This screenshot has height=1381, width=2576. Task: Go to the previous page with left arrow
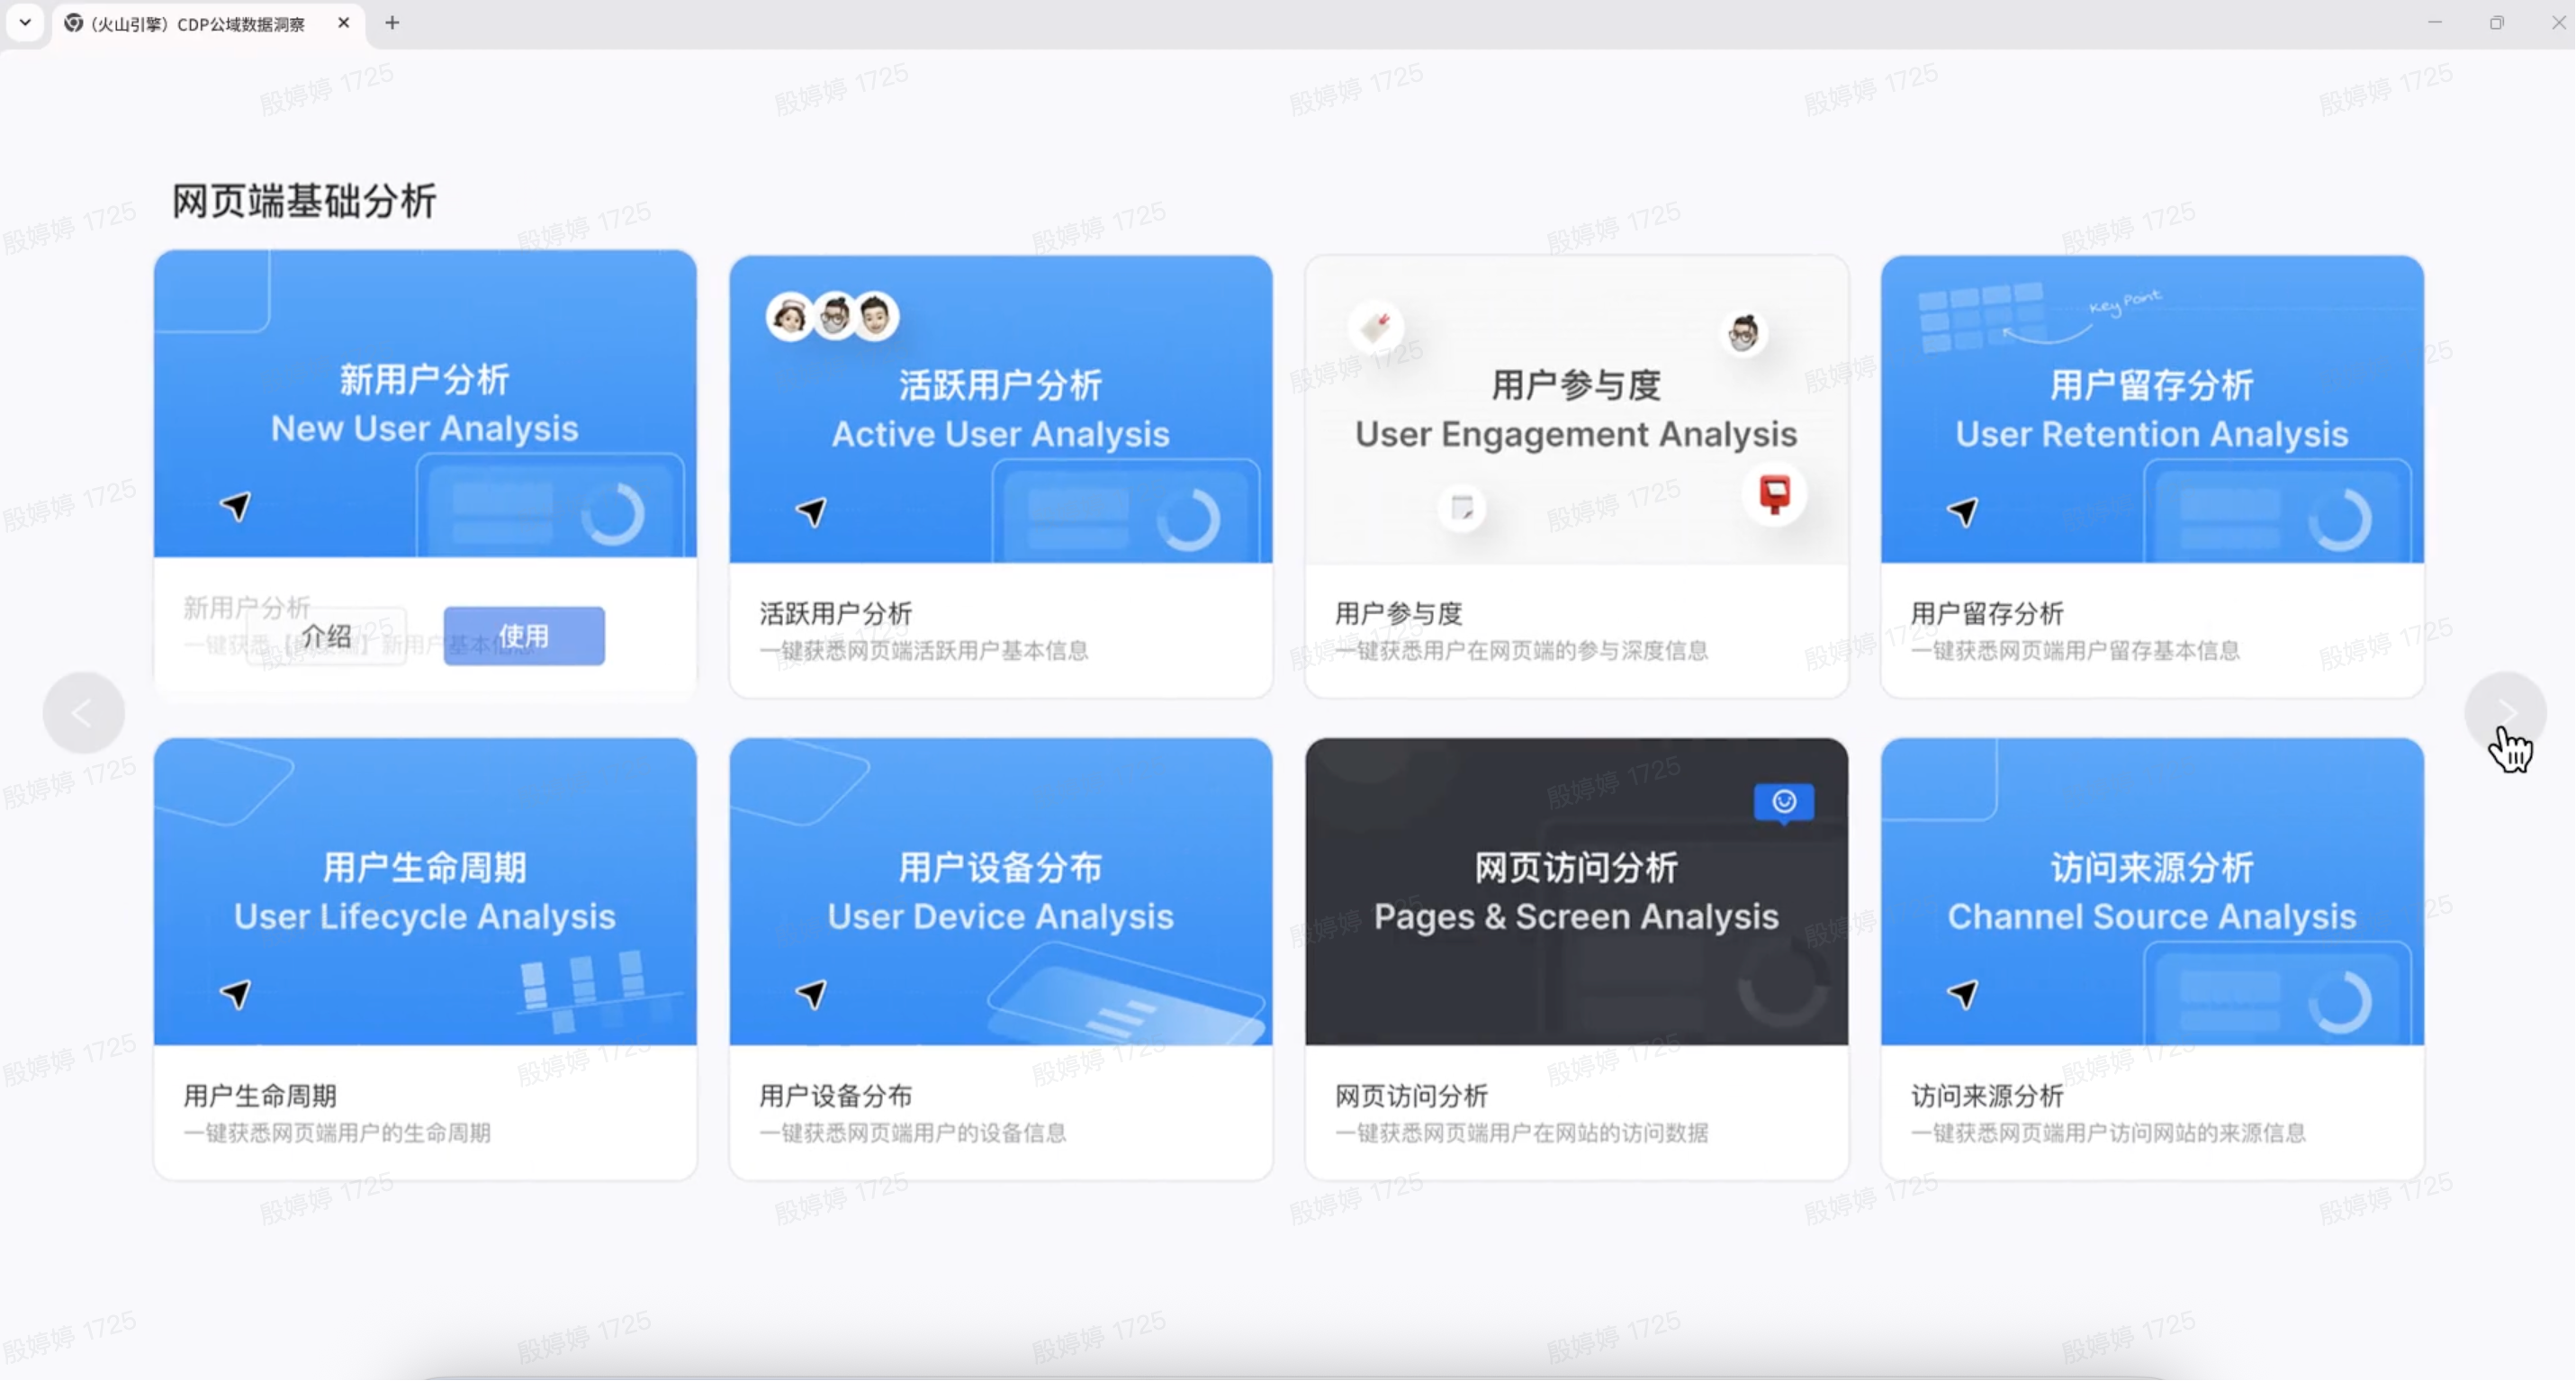84,713
